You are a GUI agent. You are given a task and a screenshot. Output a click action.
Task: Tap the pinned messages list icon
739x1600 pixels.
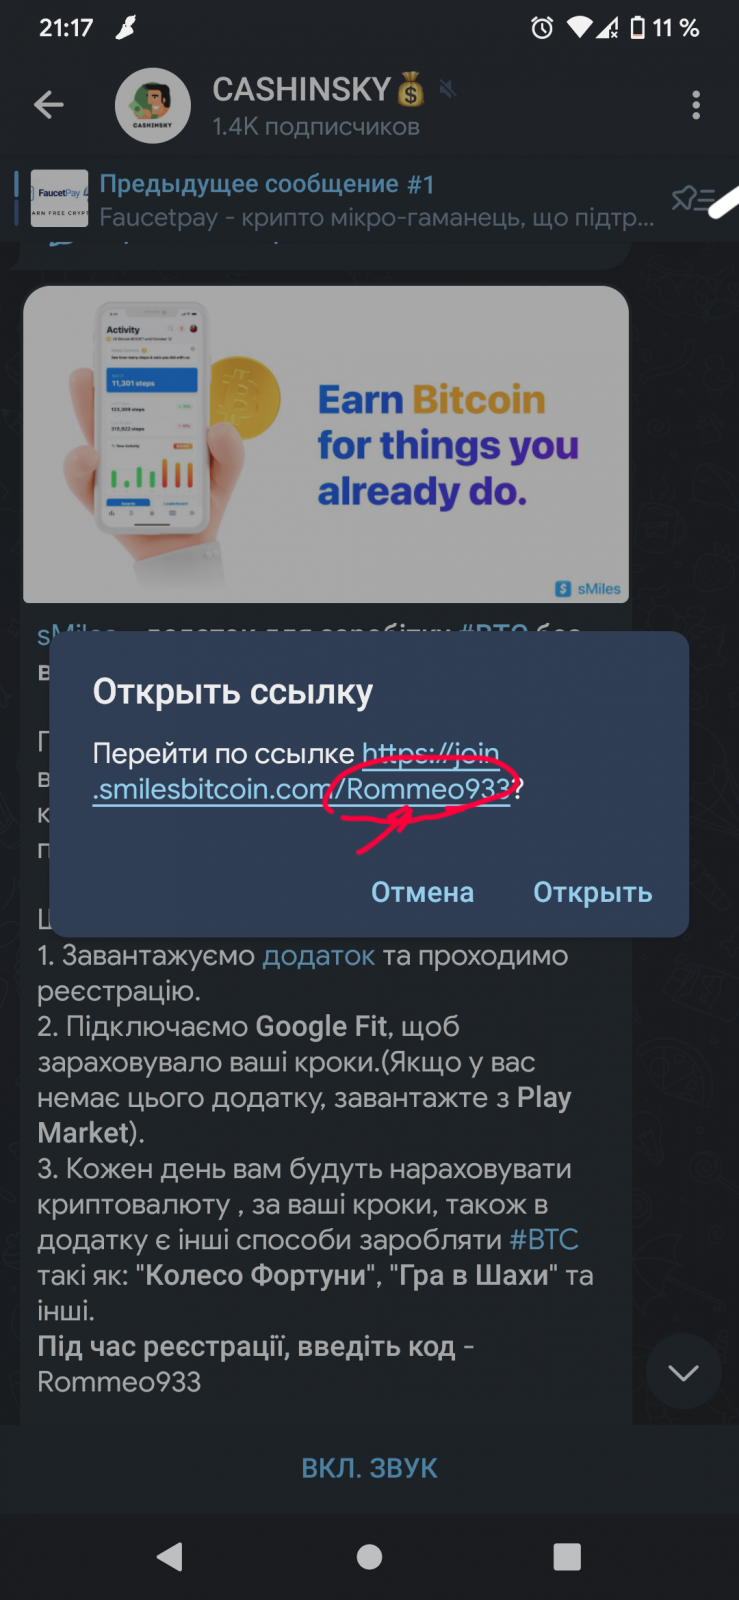(x=691, y=199)
